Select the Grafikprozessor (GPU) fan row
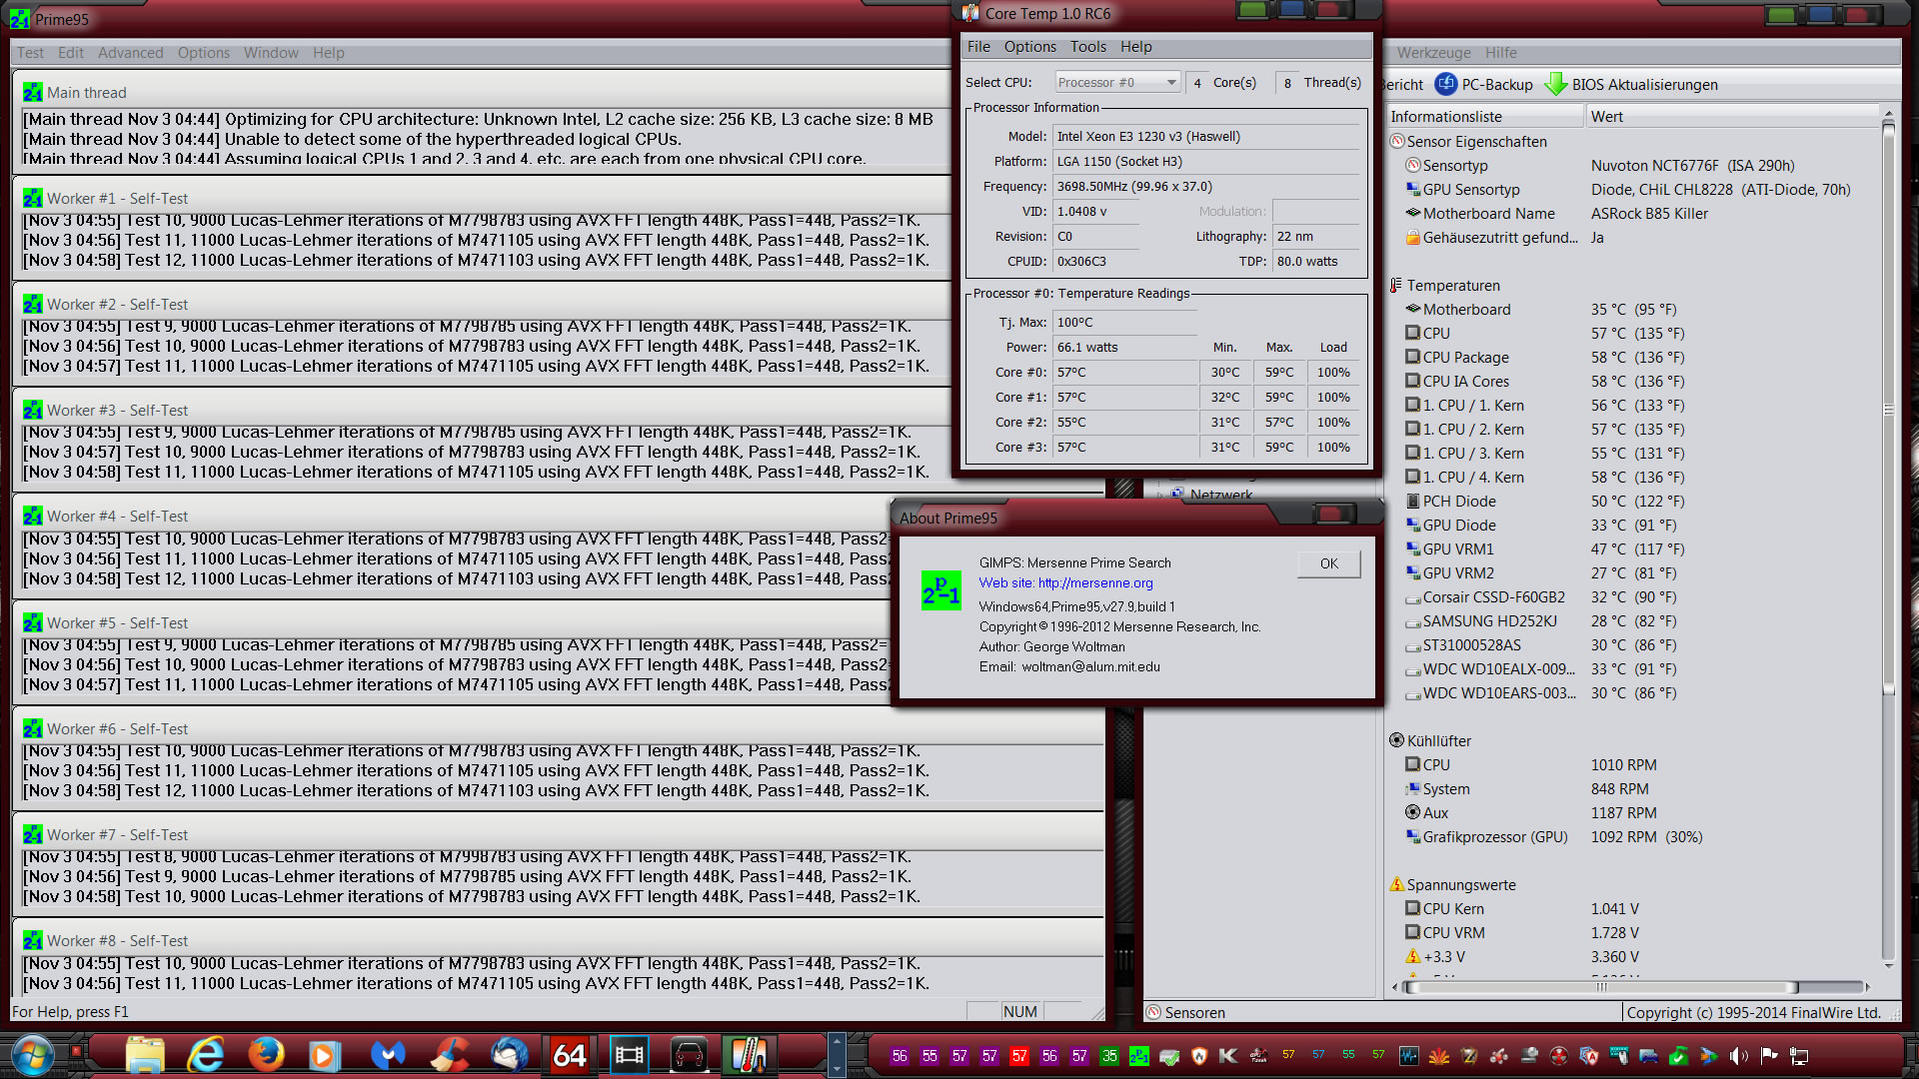This screenshot has width=1919, height=1079. 1554,837
